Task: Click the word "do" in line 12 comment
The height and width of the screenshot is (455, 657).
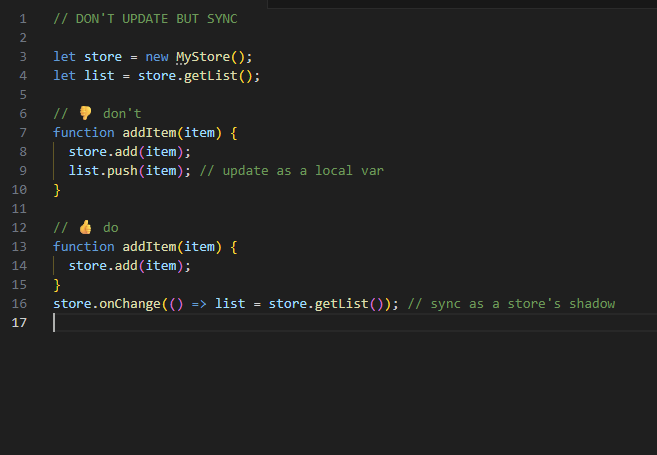Action: coord(111,228)
